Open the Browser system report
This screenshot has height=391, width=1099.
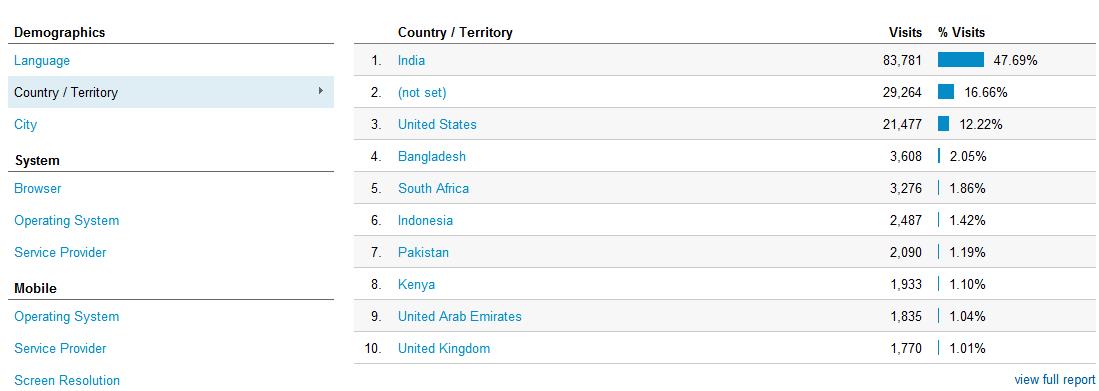pos(38,188)
